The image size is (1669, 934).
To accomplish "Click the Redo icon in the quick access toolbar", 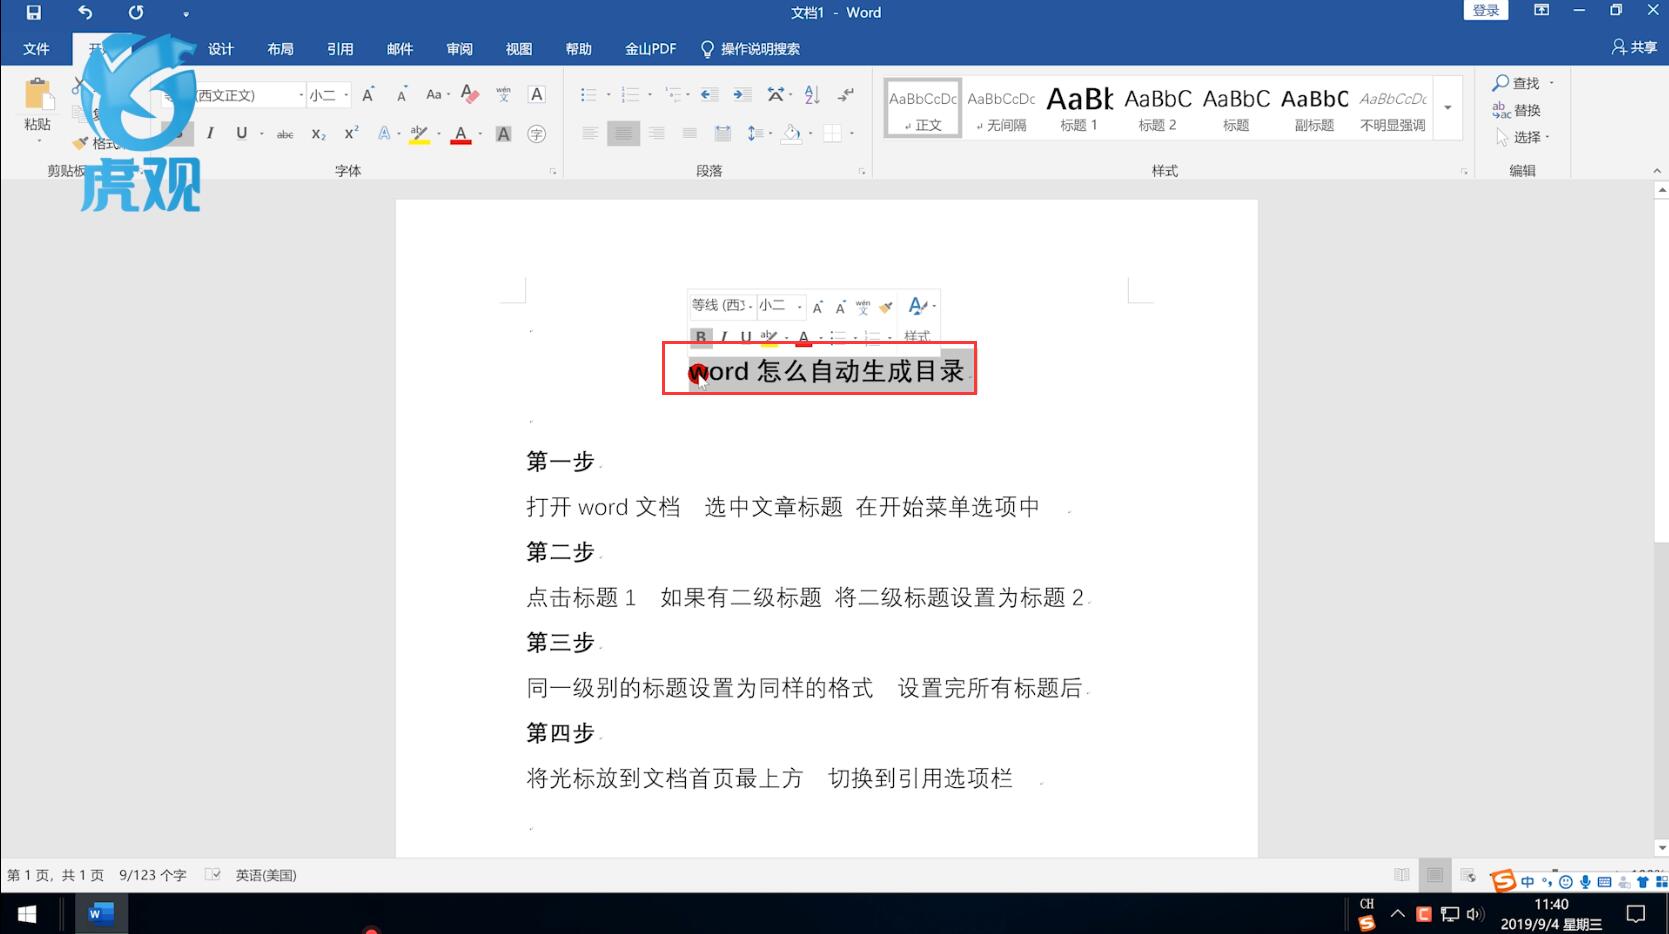I will pyautogui.click(x=136, y=13).
